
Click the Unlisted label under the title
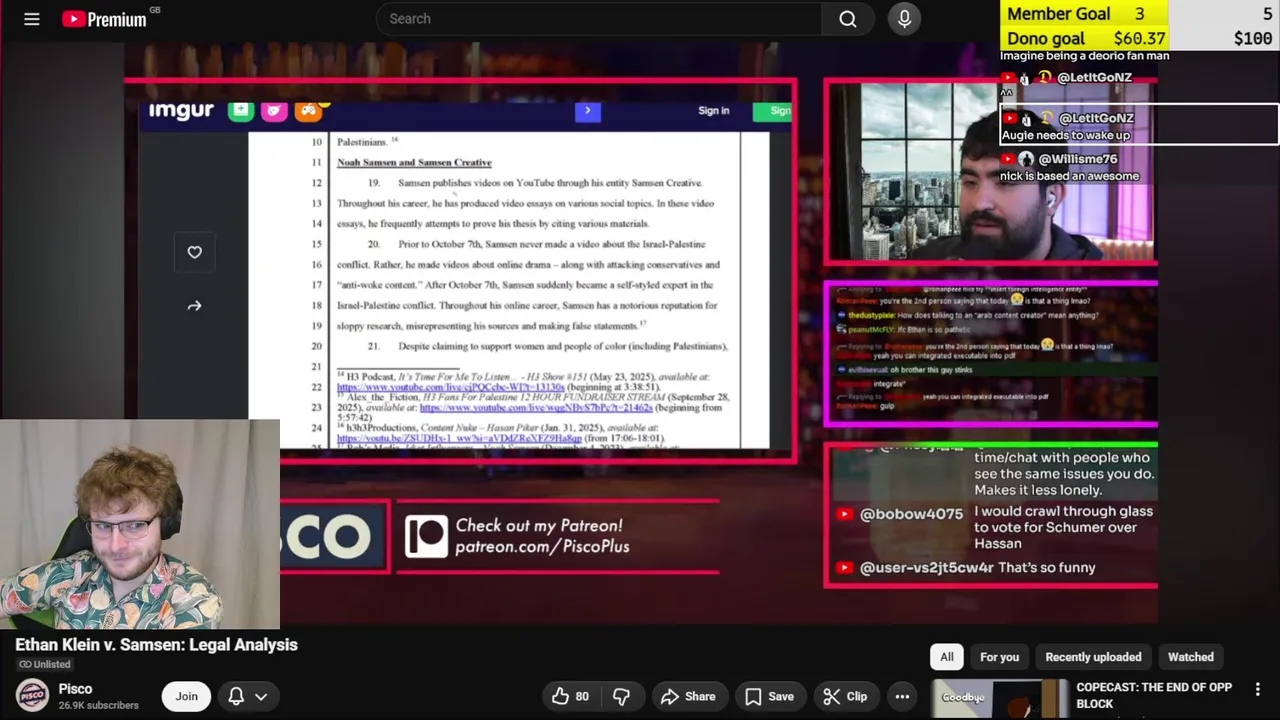pos(45,664)
